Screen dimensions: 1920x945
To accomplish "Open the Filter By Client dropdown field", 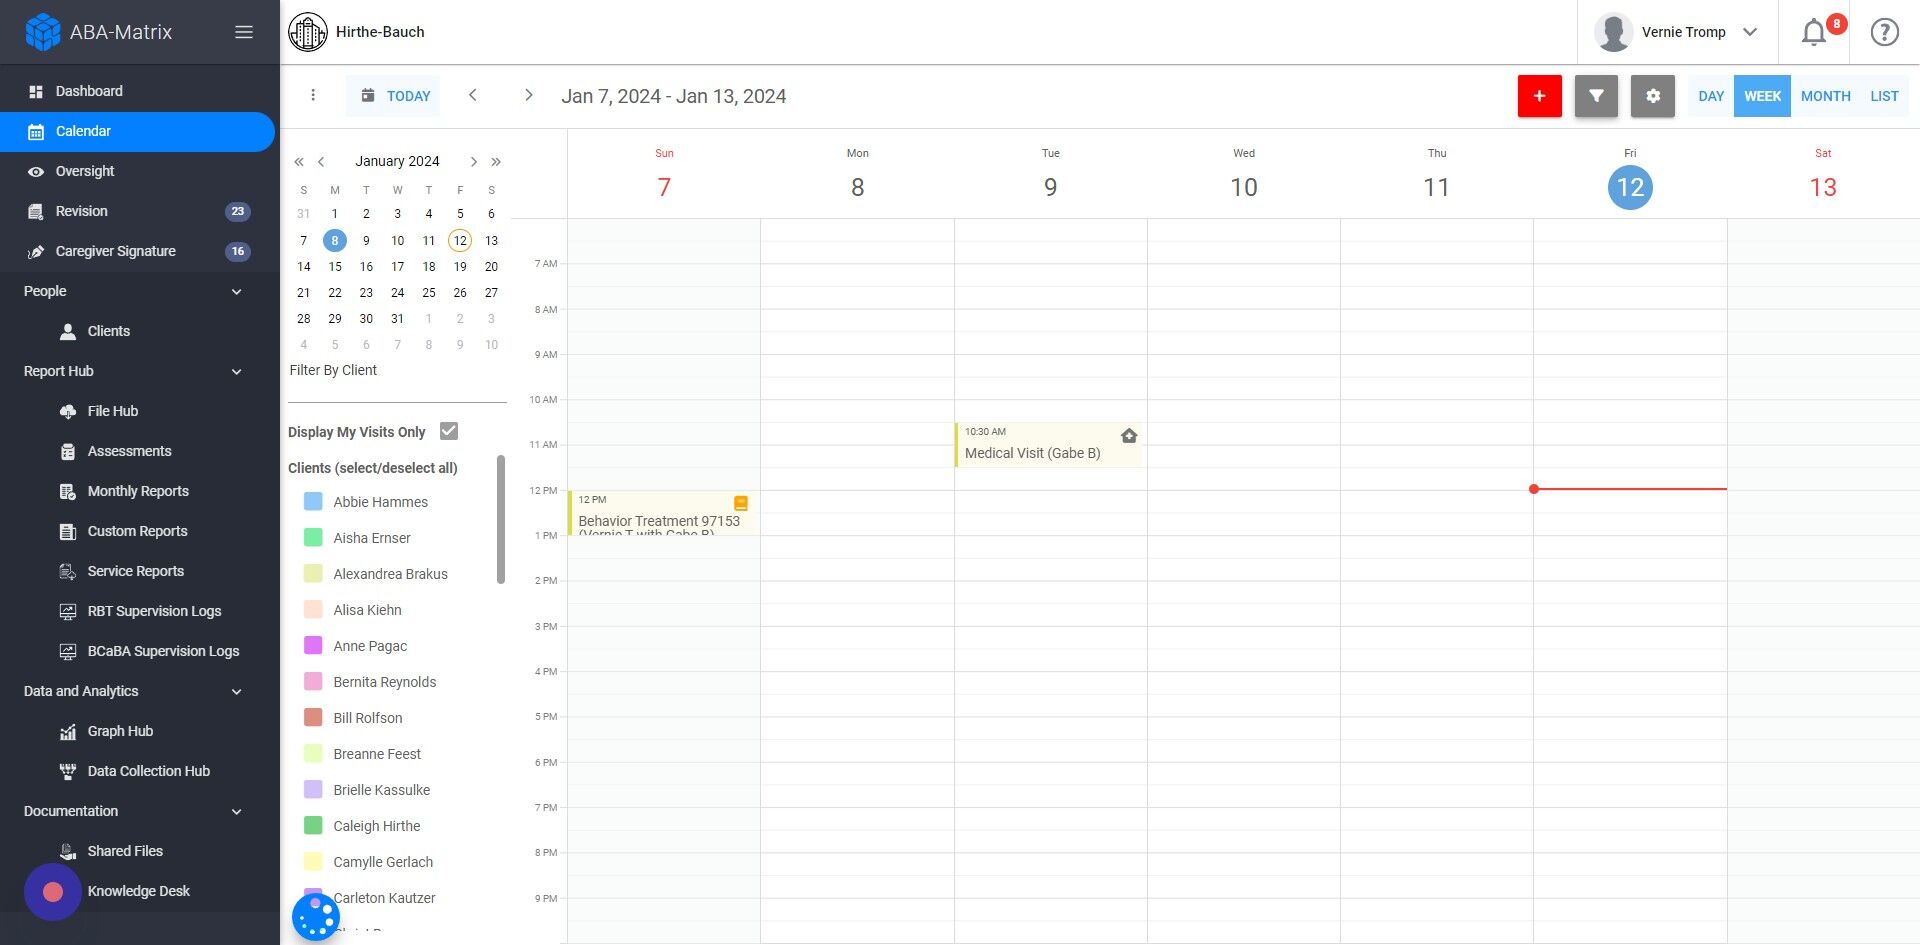I will coord(397,379).
